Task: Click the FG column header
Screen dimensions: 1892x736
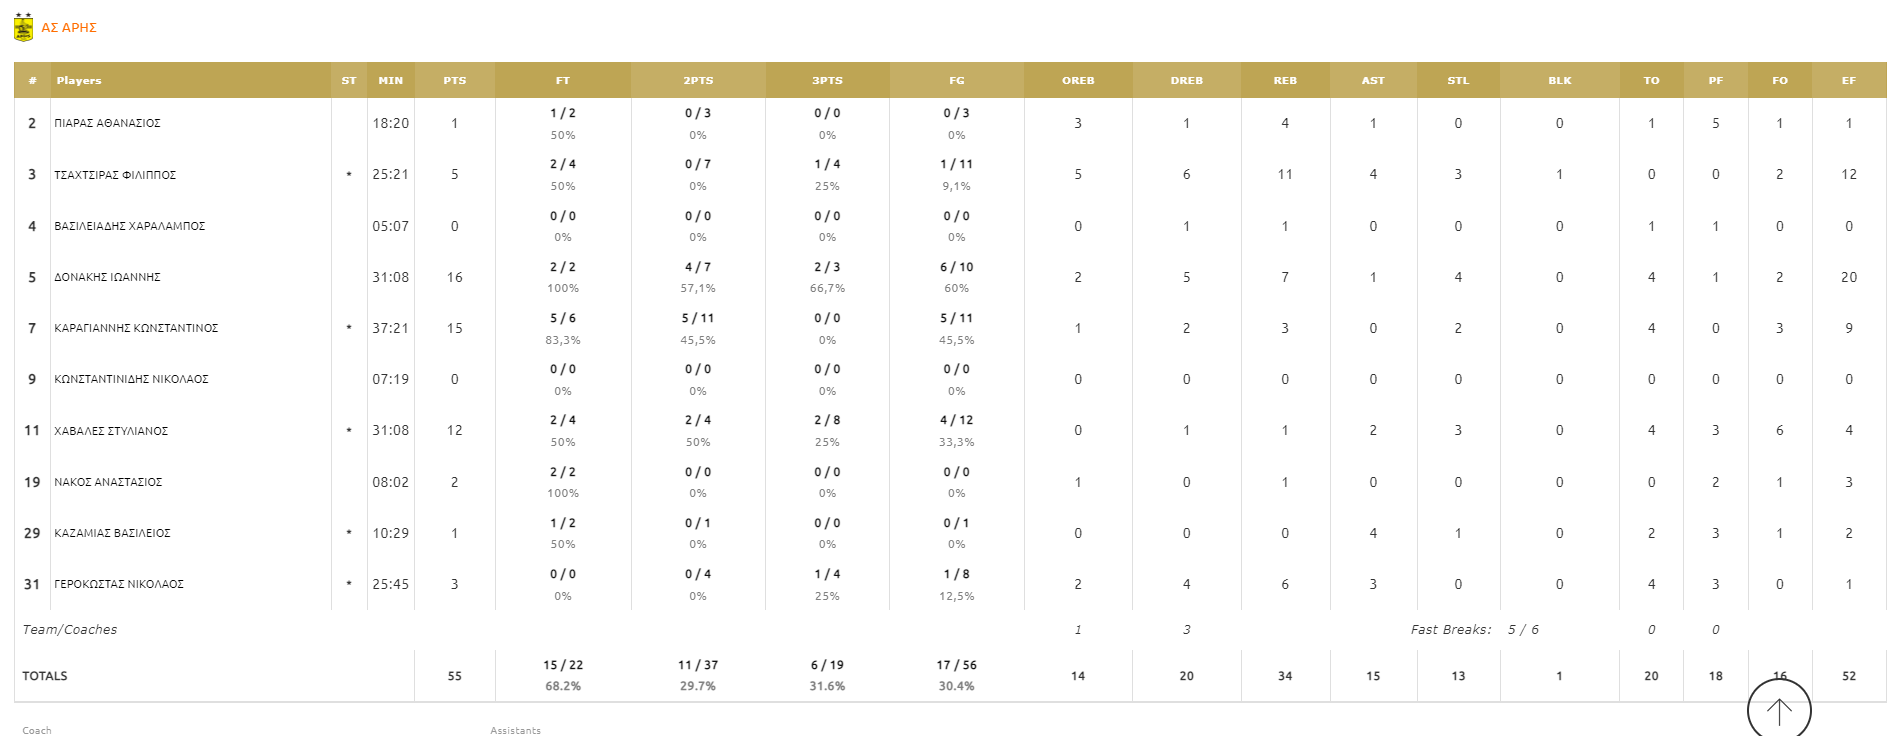Action: click(956, 81)
